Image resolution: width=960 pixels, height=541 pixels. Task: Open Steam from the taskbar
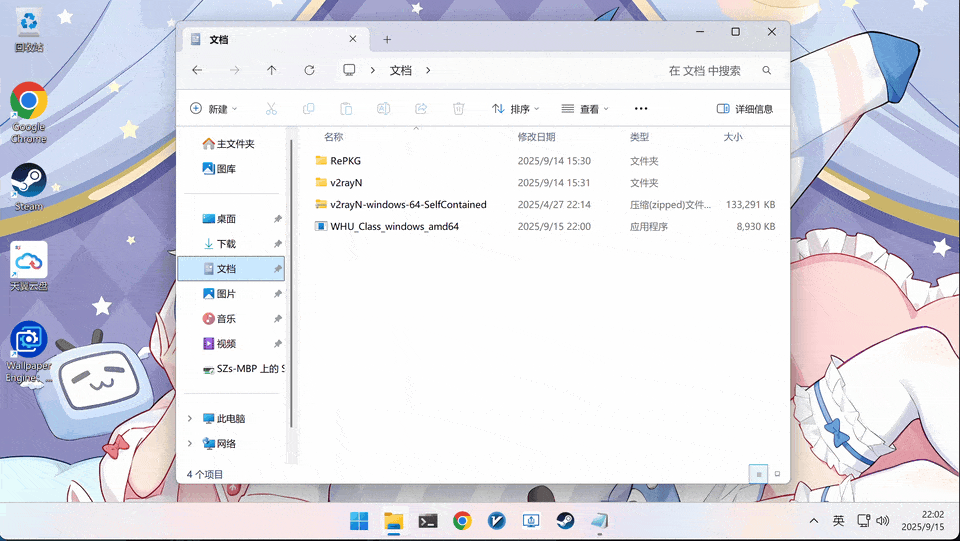[565, 521]
